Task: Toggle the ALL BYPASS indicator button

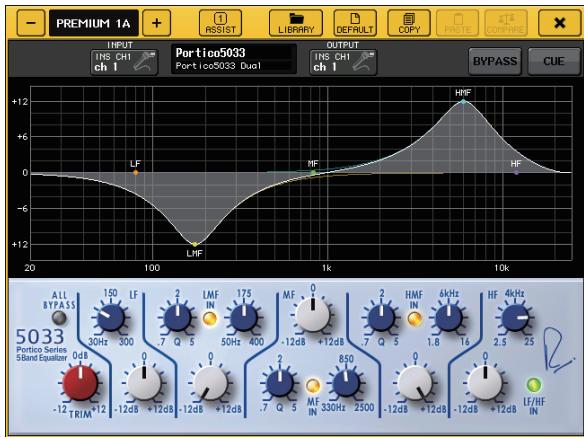Action: point(59,318)
